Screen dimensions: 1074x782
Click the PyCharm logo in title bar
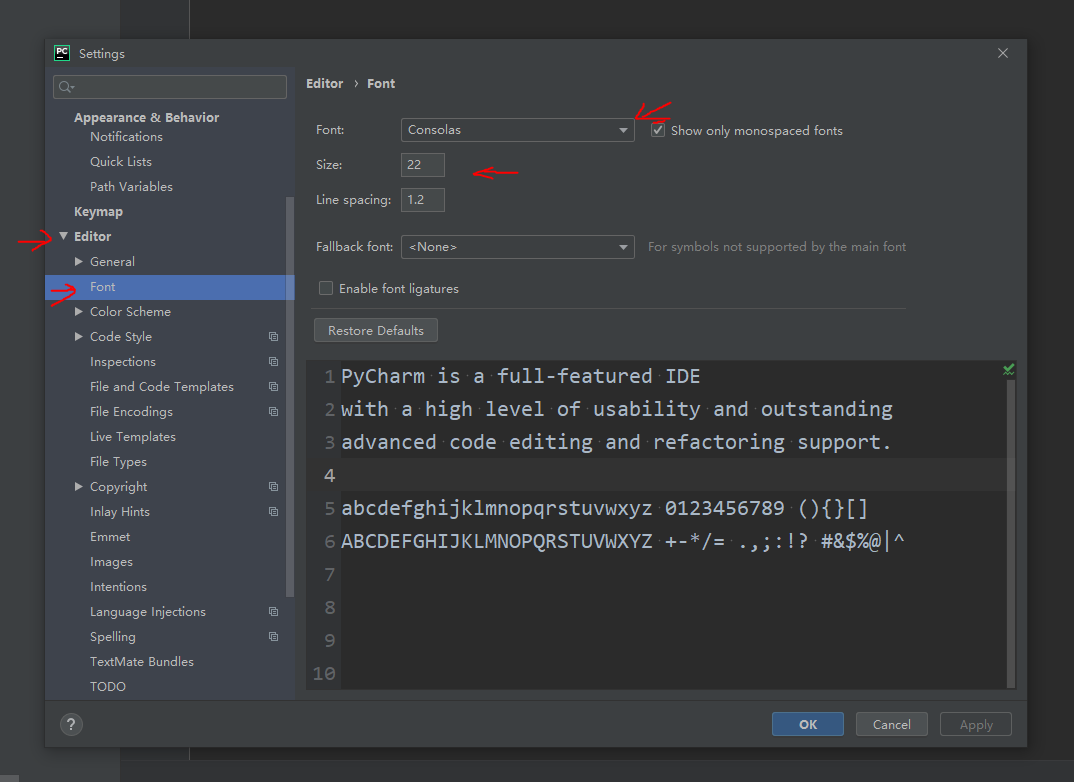(62, 53)
